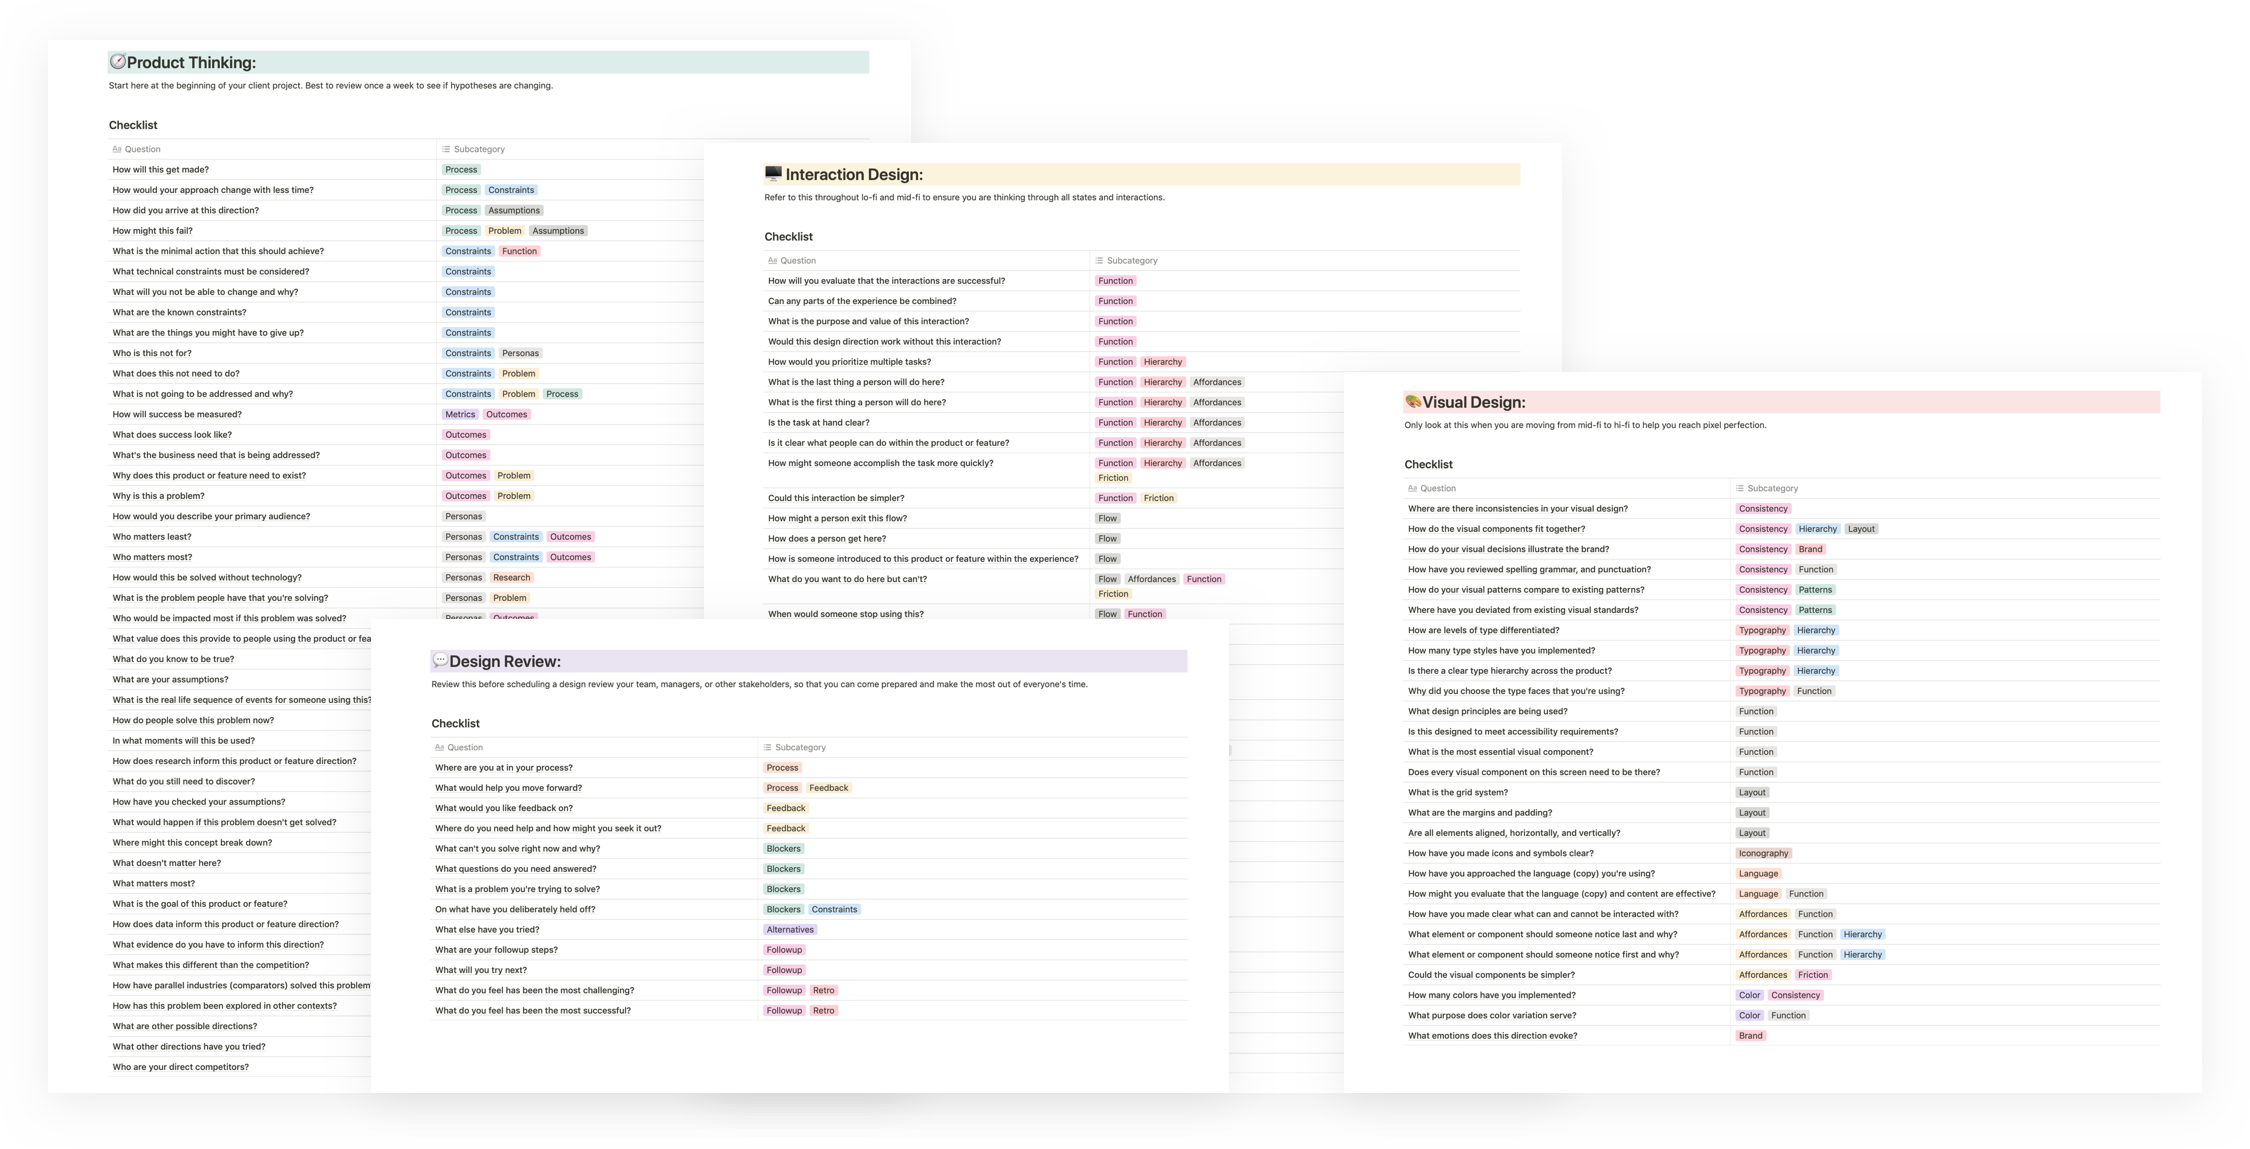Click the Research tag in the 'solved without technology' row
The height and width of the screenshot is (1149, 2250).
(512, 578)
